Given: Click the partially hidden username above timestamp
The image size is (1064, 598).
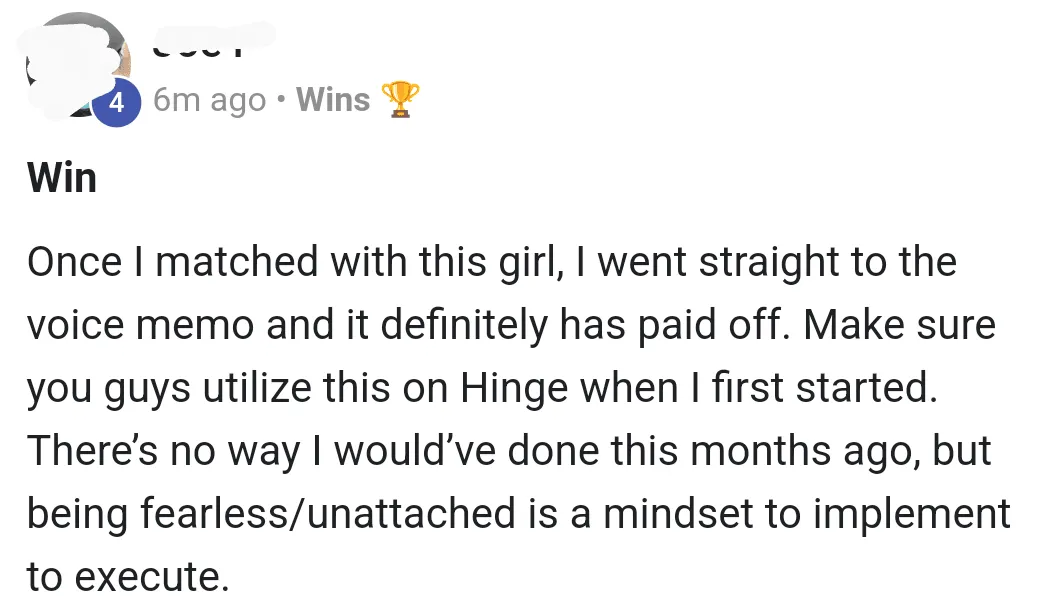Looking at the screenshot, I should coord(212,41).
